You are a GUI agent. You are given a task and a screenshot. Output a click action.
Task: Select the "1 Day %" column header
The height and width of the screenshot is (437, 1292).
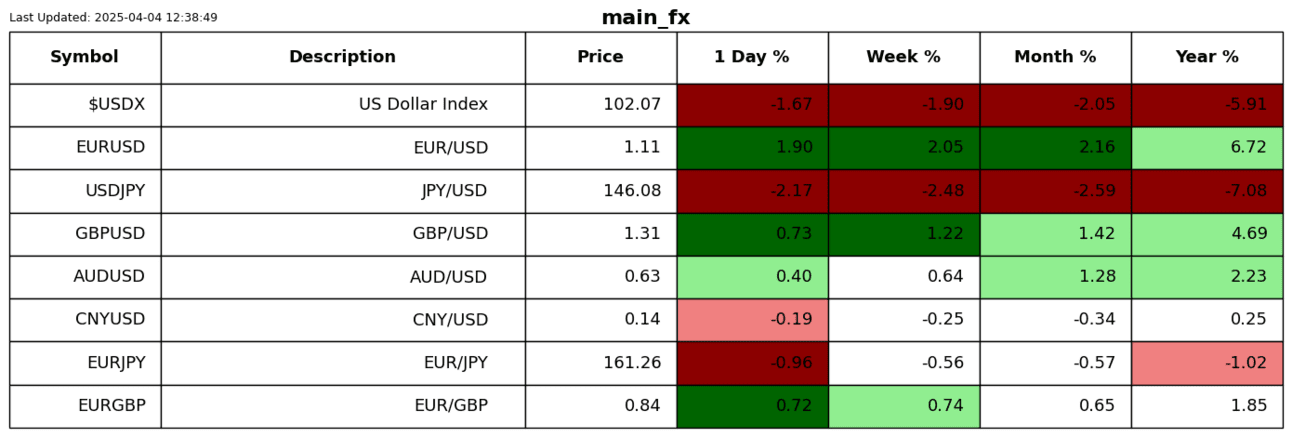point(752,58)
